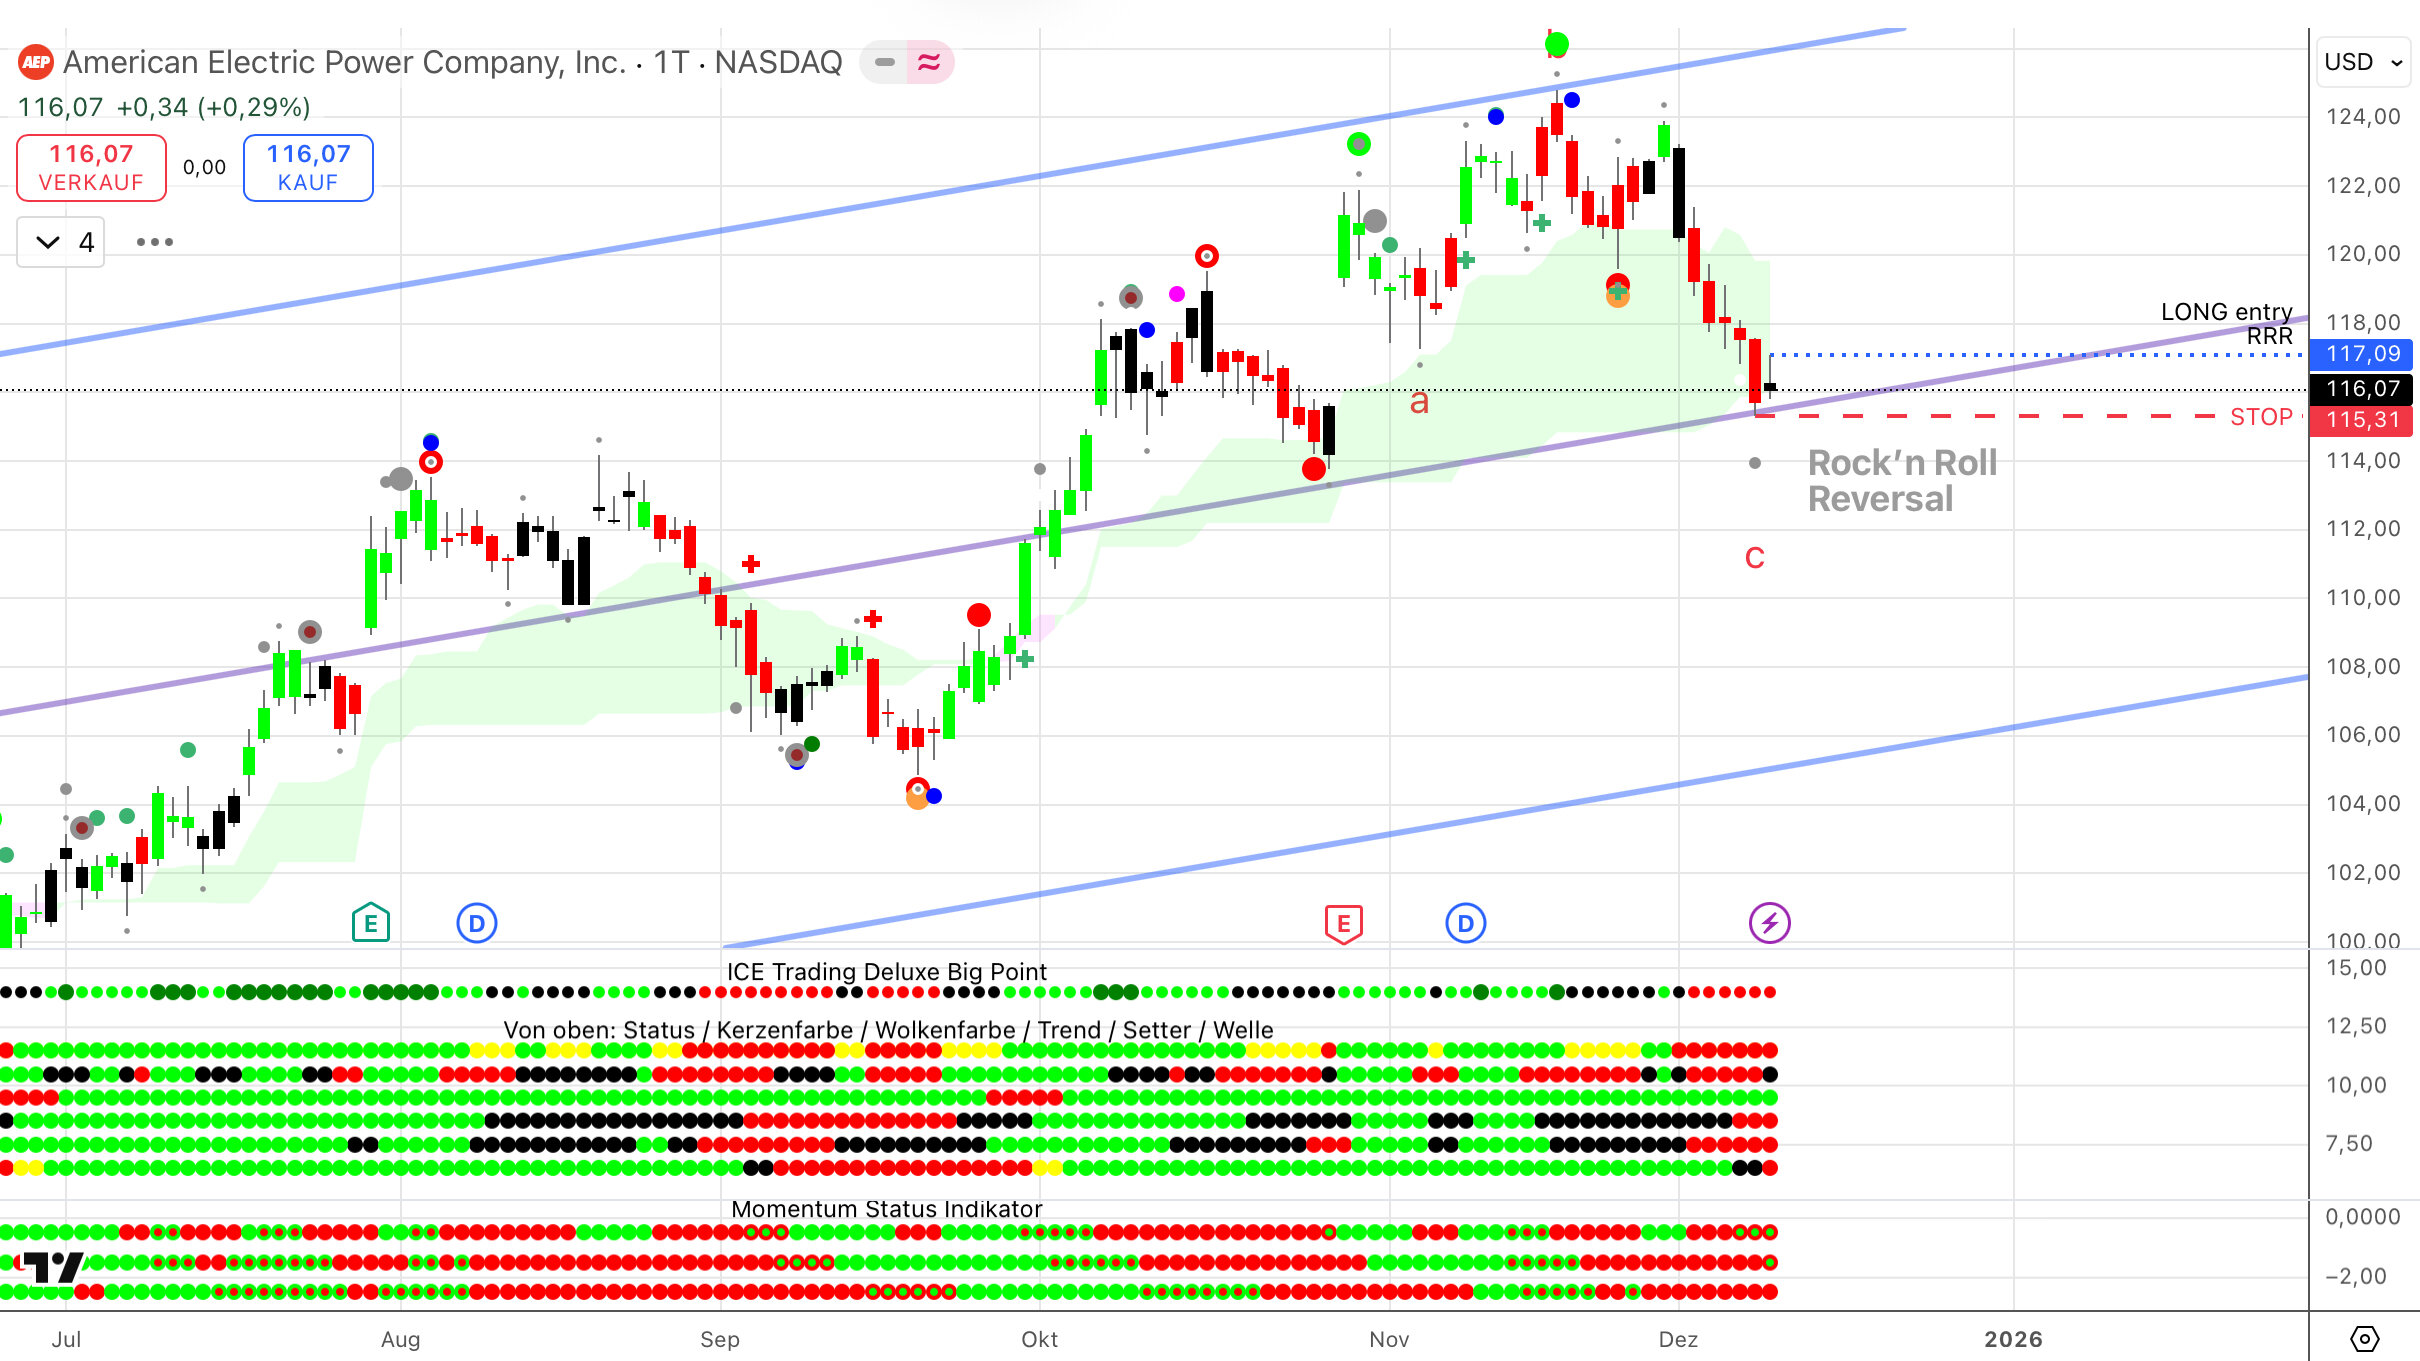The height and width of the screenshot is (1361, 2420).
Task: Click the purple lightning event icon in December
Action: click(x=1769, y=923)
